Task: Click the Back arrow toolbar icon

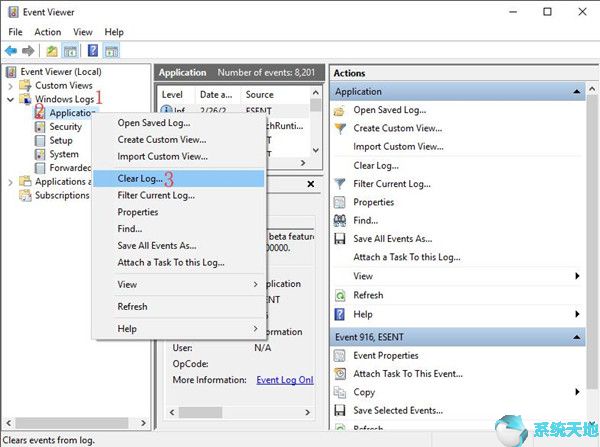Action: [11, 51]
